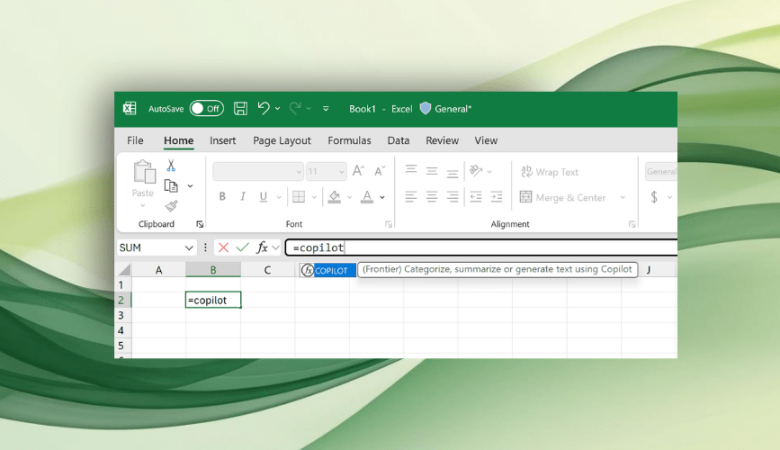Viewport: 780px width, 450px height.
Task: Toggle Bold formatting
Action: pyautogui.click(x=222, y=197)
